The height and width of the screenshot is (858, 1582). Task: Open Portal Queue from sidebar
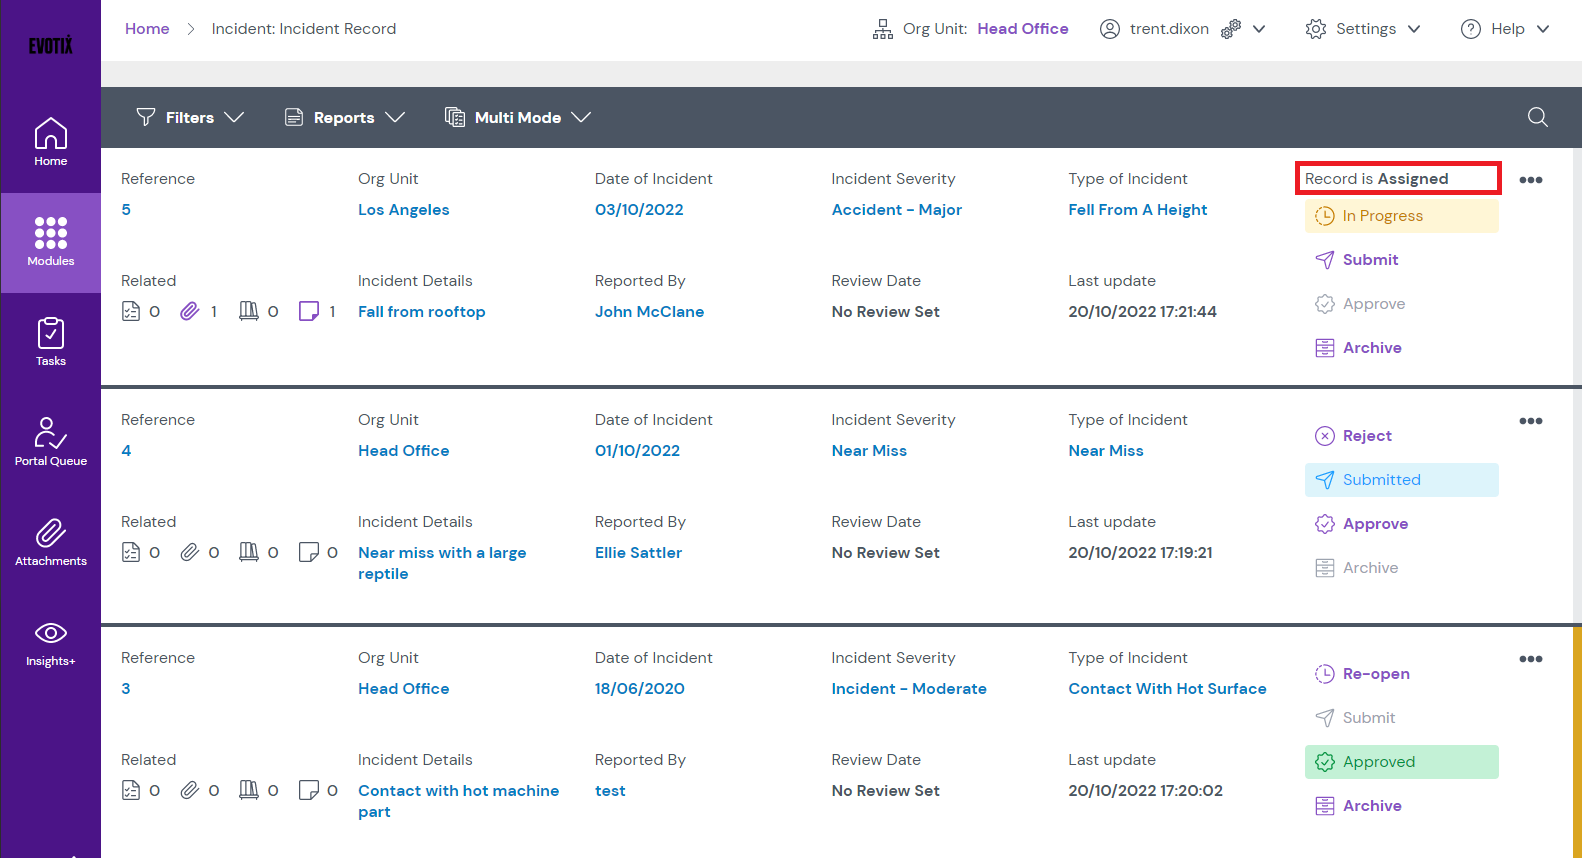tap(50, 442)
